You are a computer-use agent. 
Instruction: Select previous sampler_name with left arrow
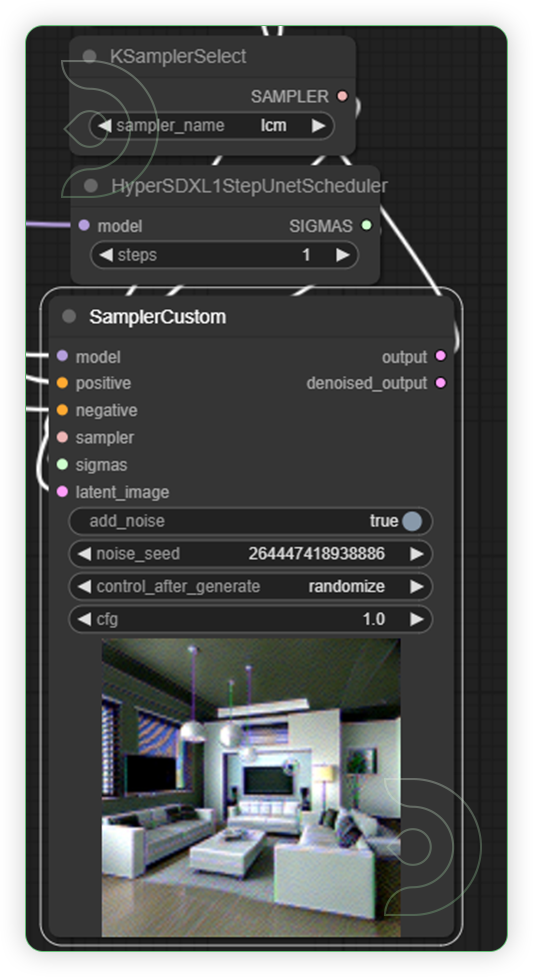105,126
